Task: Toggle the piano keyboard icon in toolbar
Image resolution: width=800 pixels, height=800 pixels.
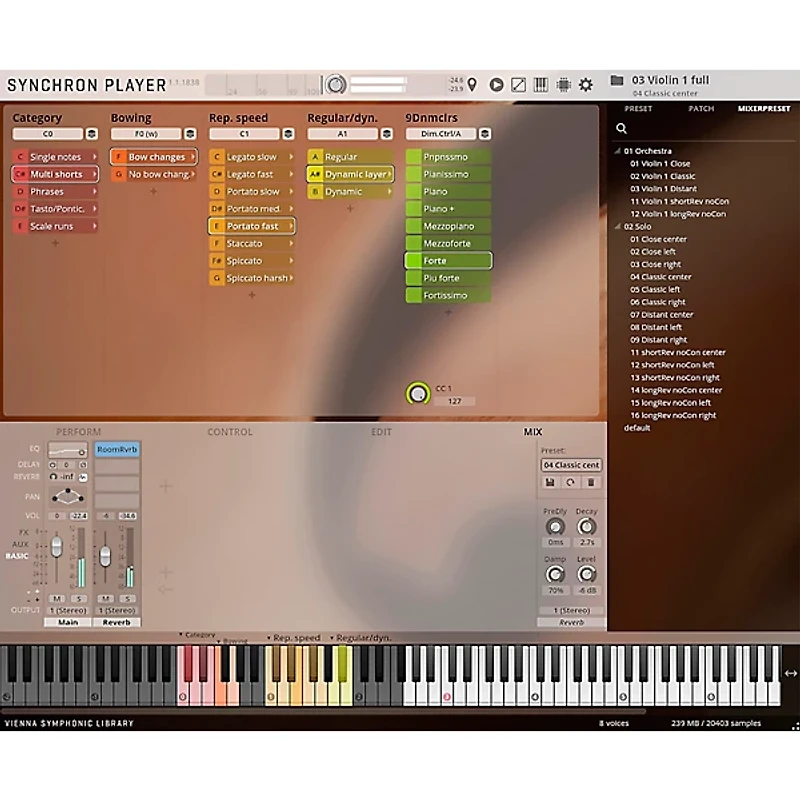Action: point(541,85)
